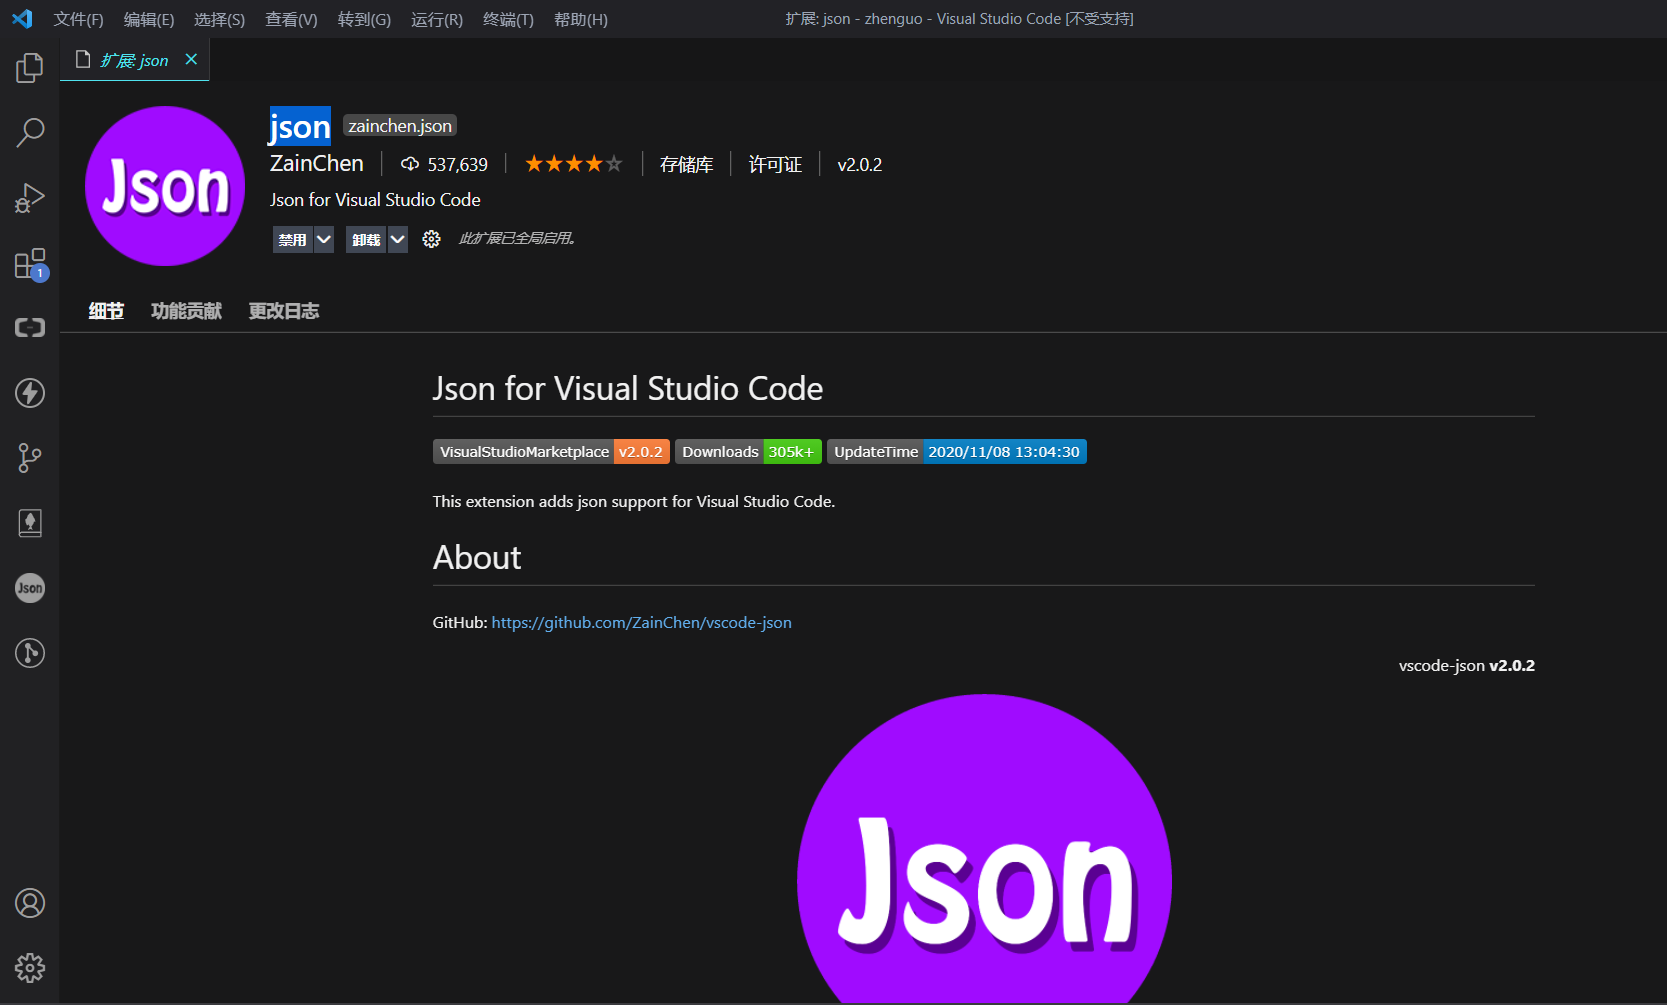Click the VS Code logo icon

[x=22, y=19]
